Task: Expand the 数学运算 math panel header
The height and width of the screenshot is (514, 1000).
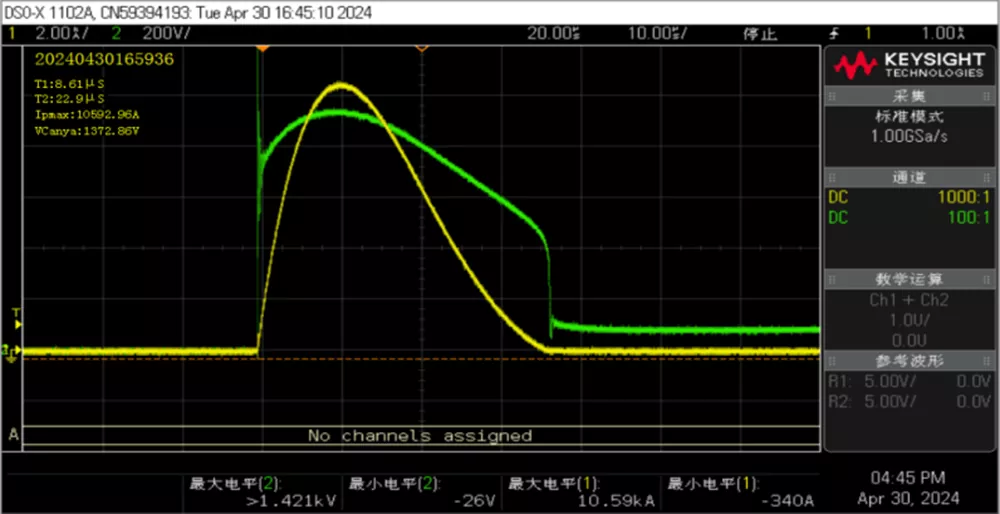Action: [910, 279]
